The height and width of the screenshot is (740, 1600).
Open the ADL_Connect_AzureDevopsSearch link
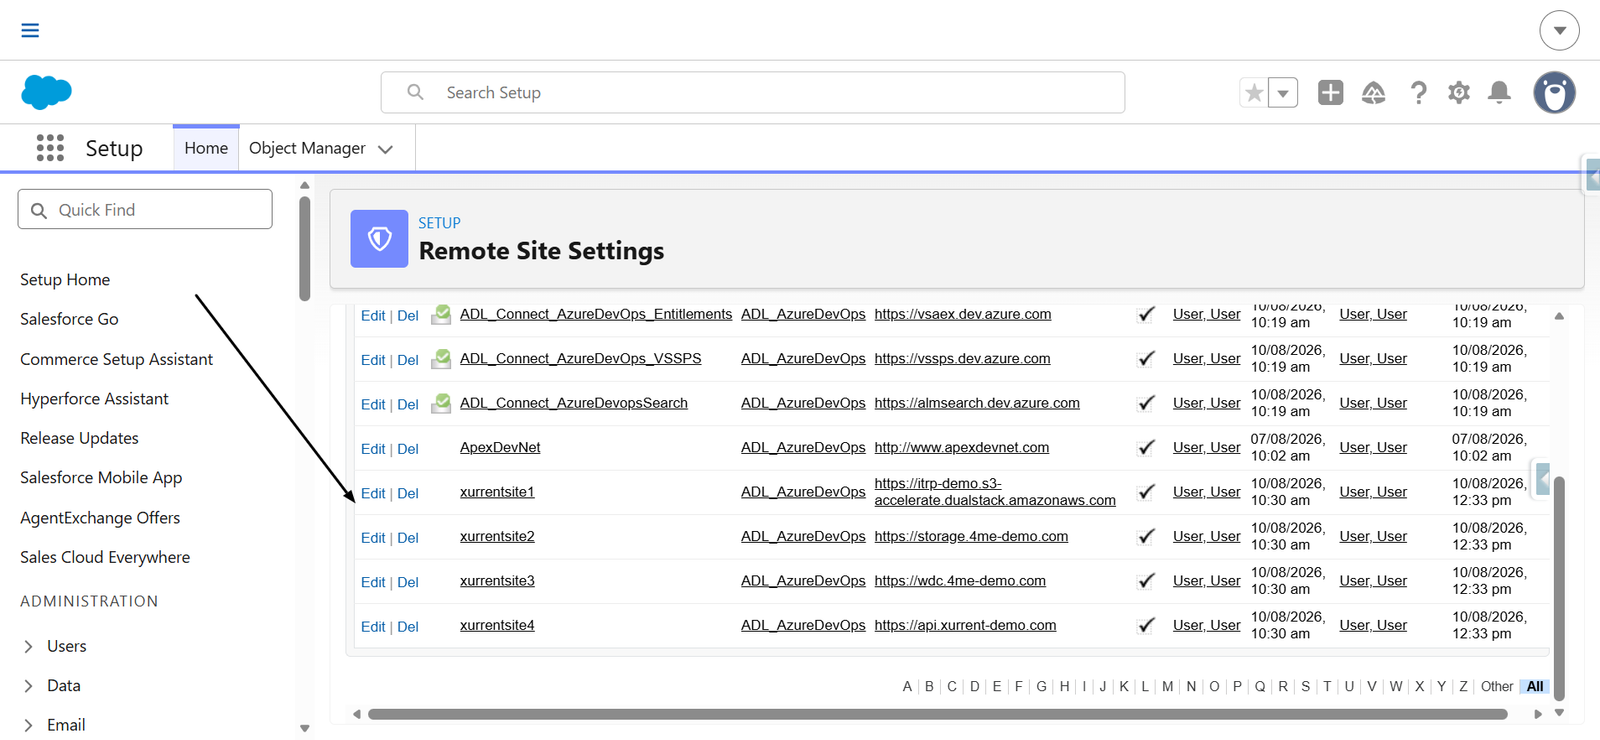(574, 403)
